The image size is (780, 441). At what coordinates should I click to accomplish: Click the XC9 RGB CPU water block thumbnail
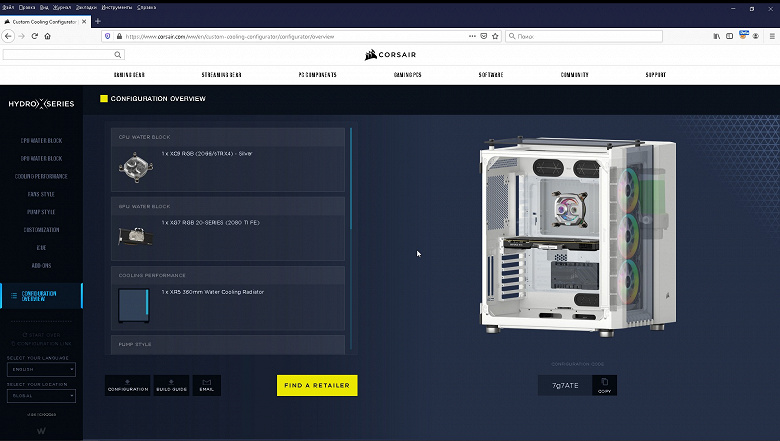coord(135,168)
